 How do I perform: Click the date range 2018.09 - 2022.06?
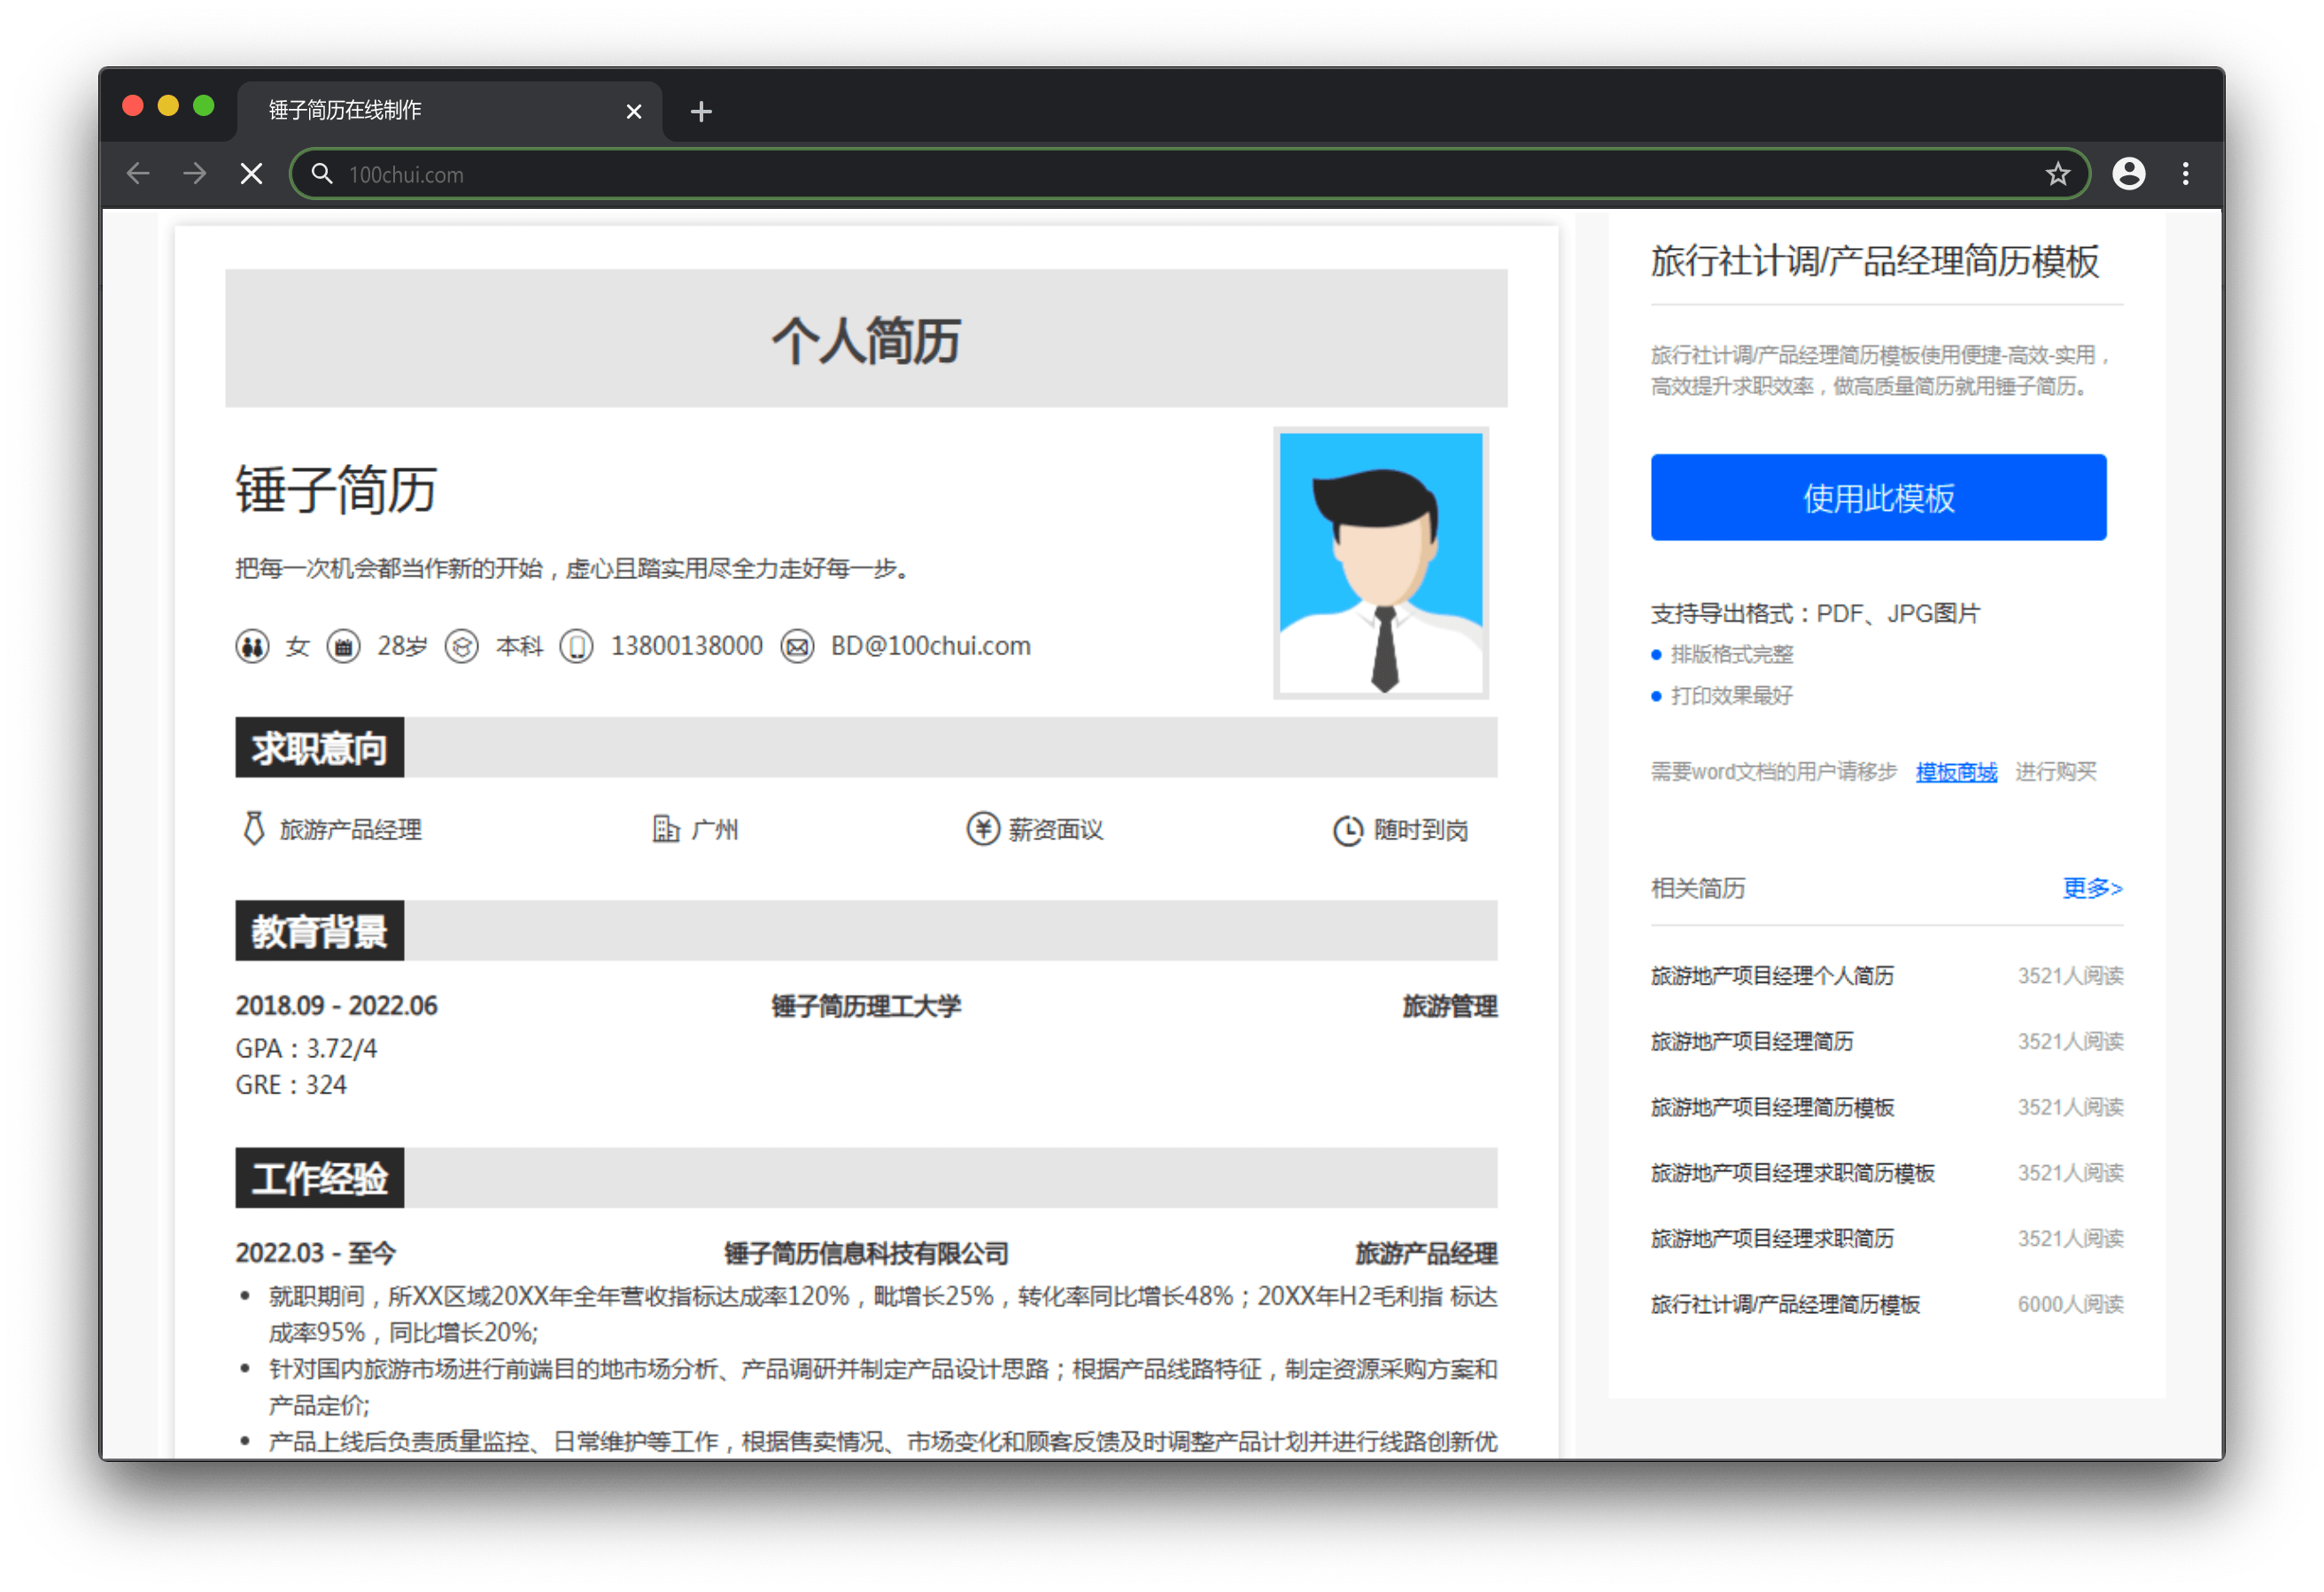tap(336, 1005)
